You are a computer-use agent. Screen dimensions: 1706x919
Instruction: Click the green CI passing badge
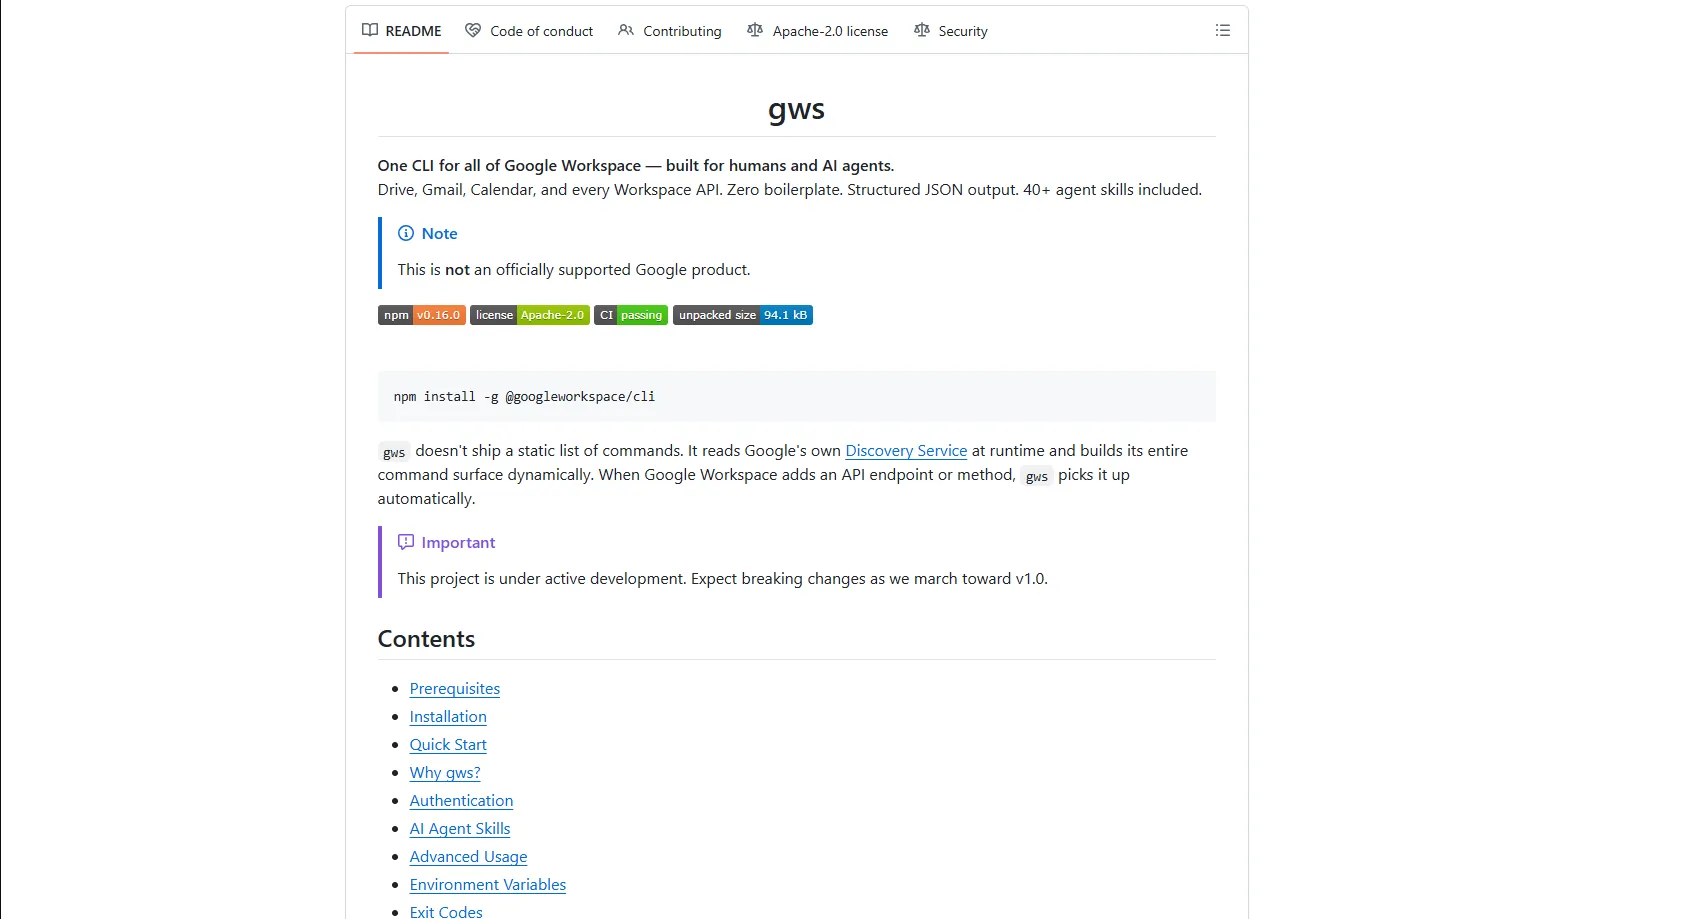630,314
